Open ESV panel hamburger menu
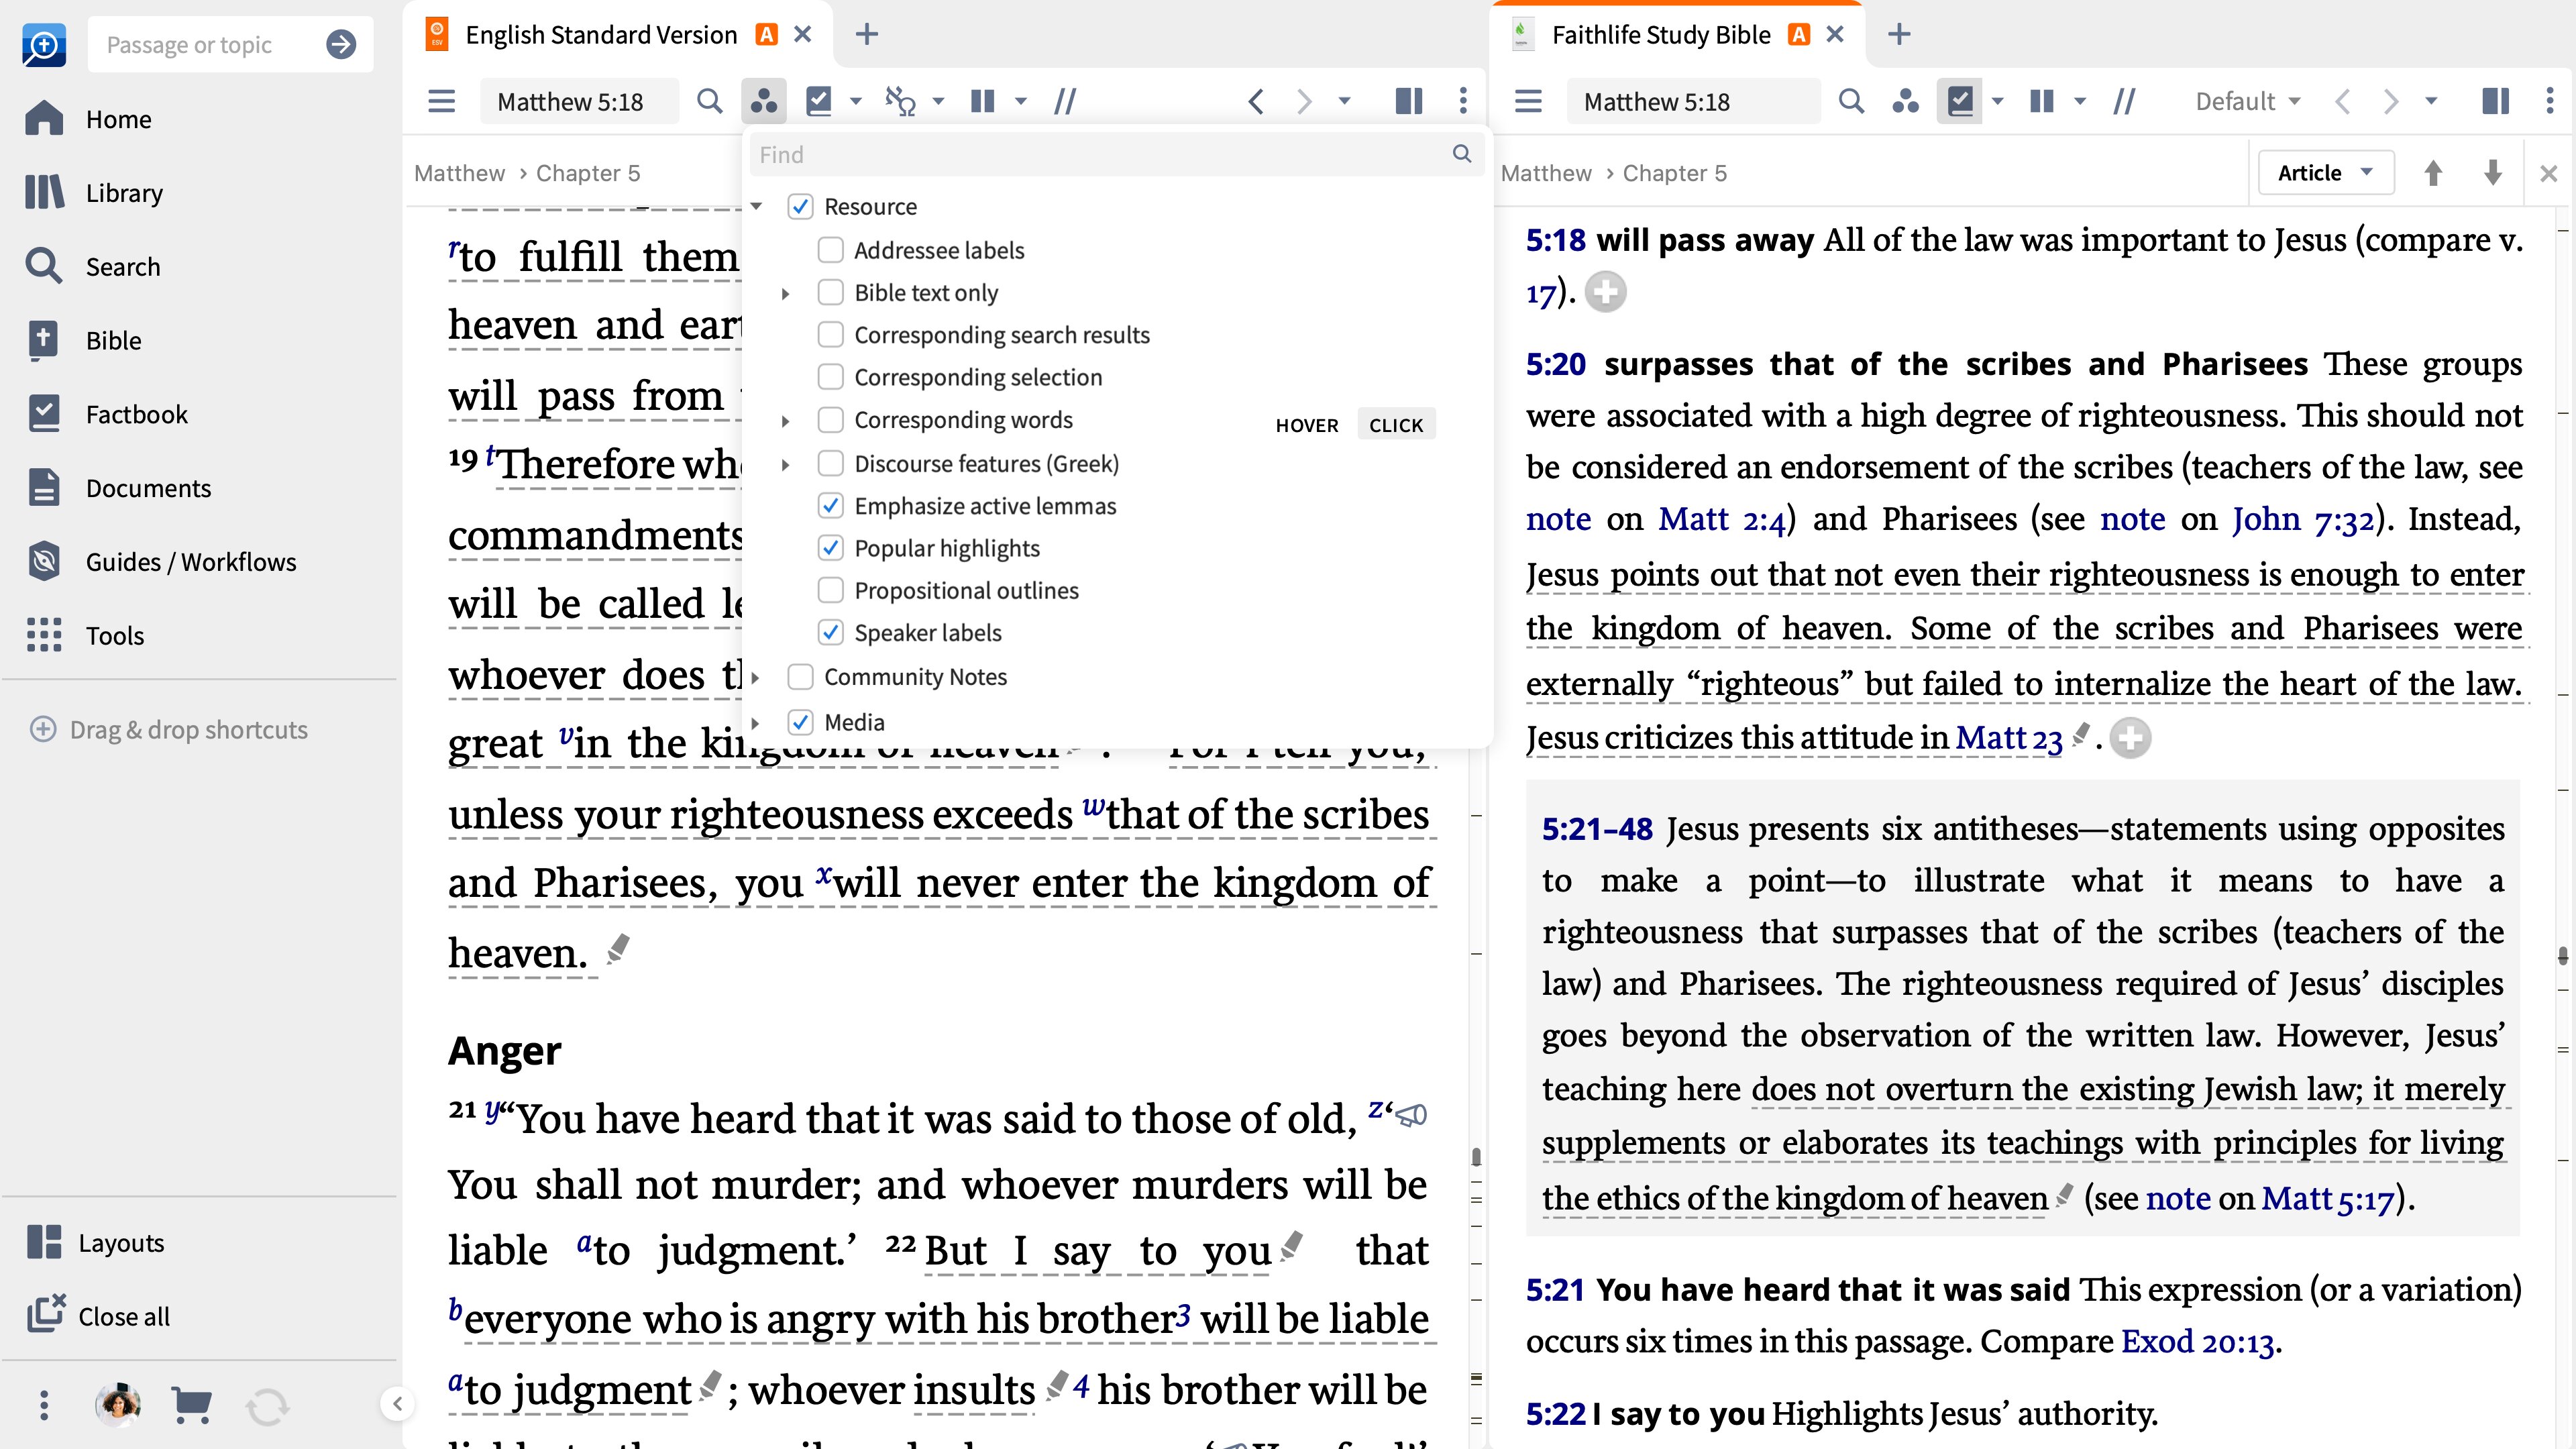 click(x=441, y=101)
